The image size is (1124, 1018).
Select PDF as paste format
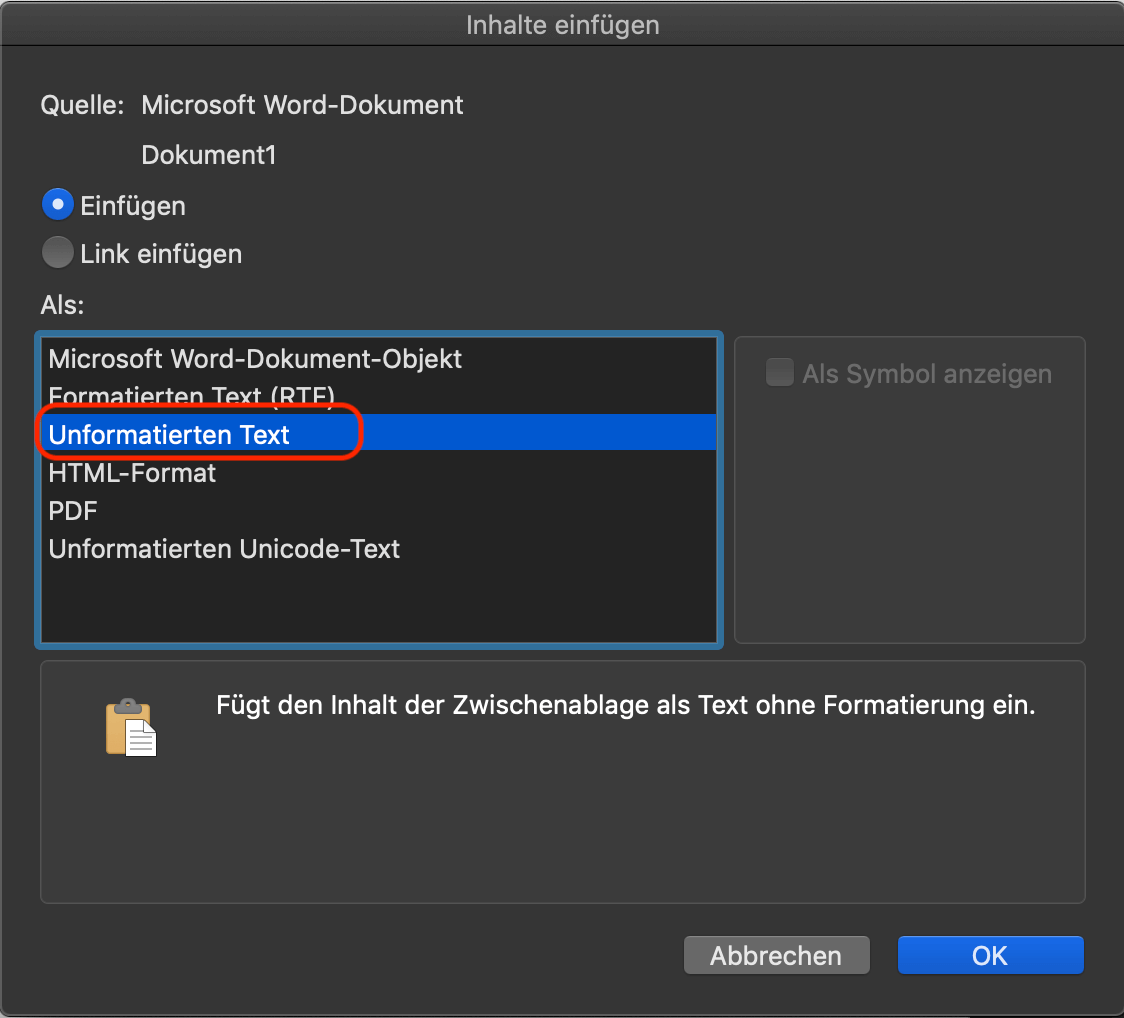click(x=378, y=510)
